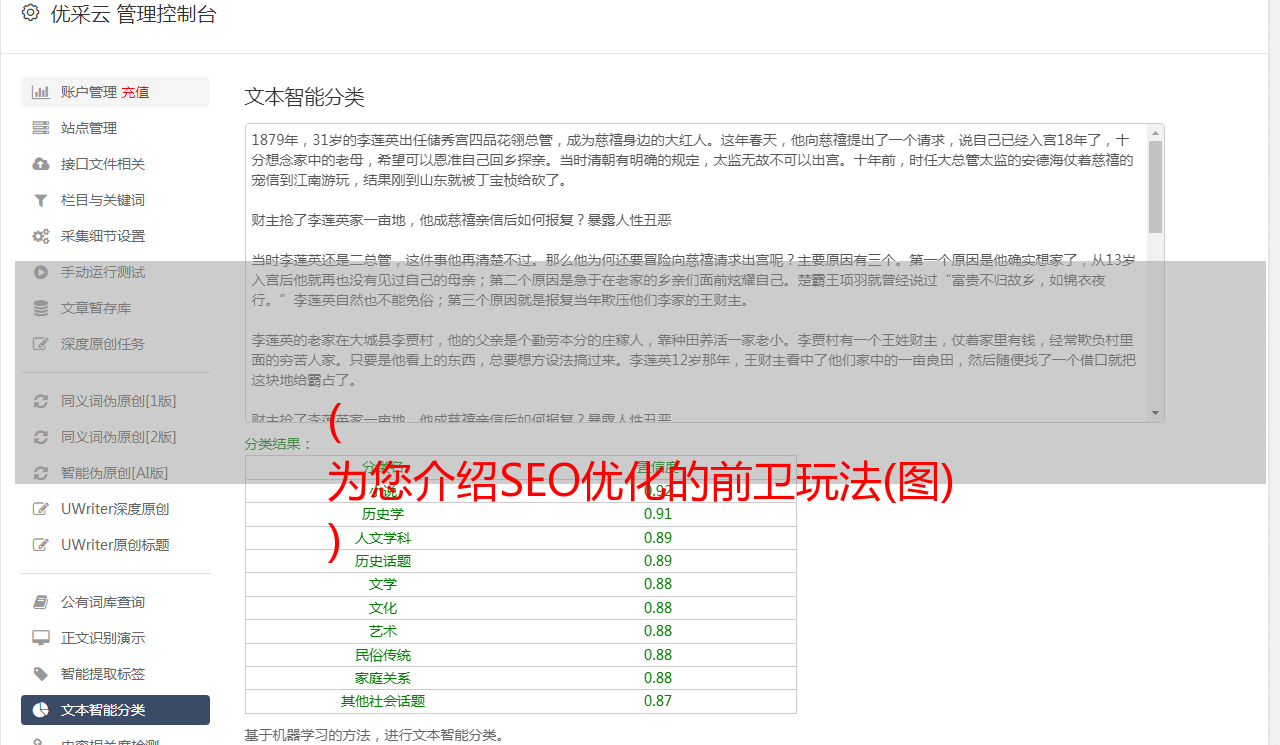Click the cloud upload icon for 接口文件相关
Screen dimensions: 1280x745
click(x=40, y=164)
